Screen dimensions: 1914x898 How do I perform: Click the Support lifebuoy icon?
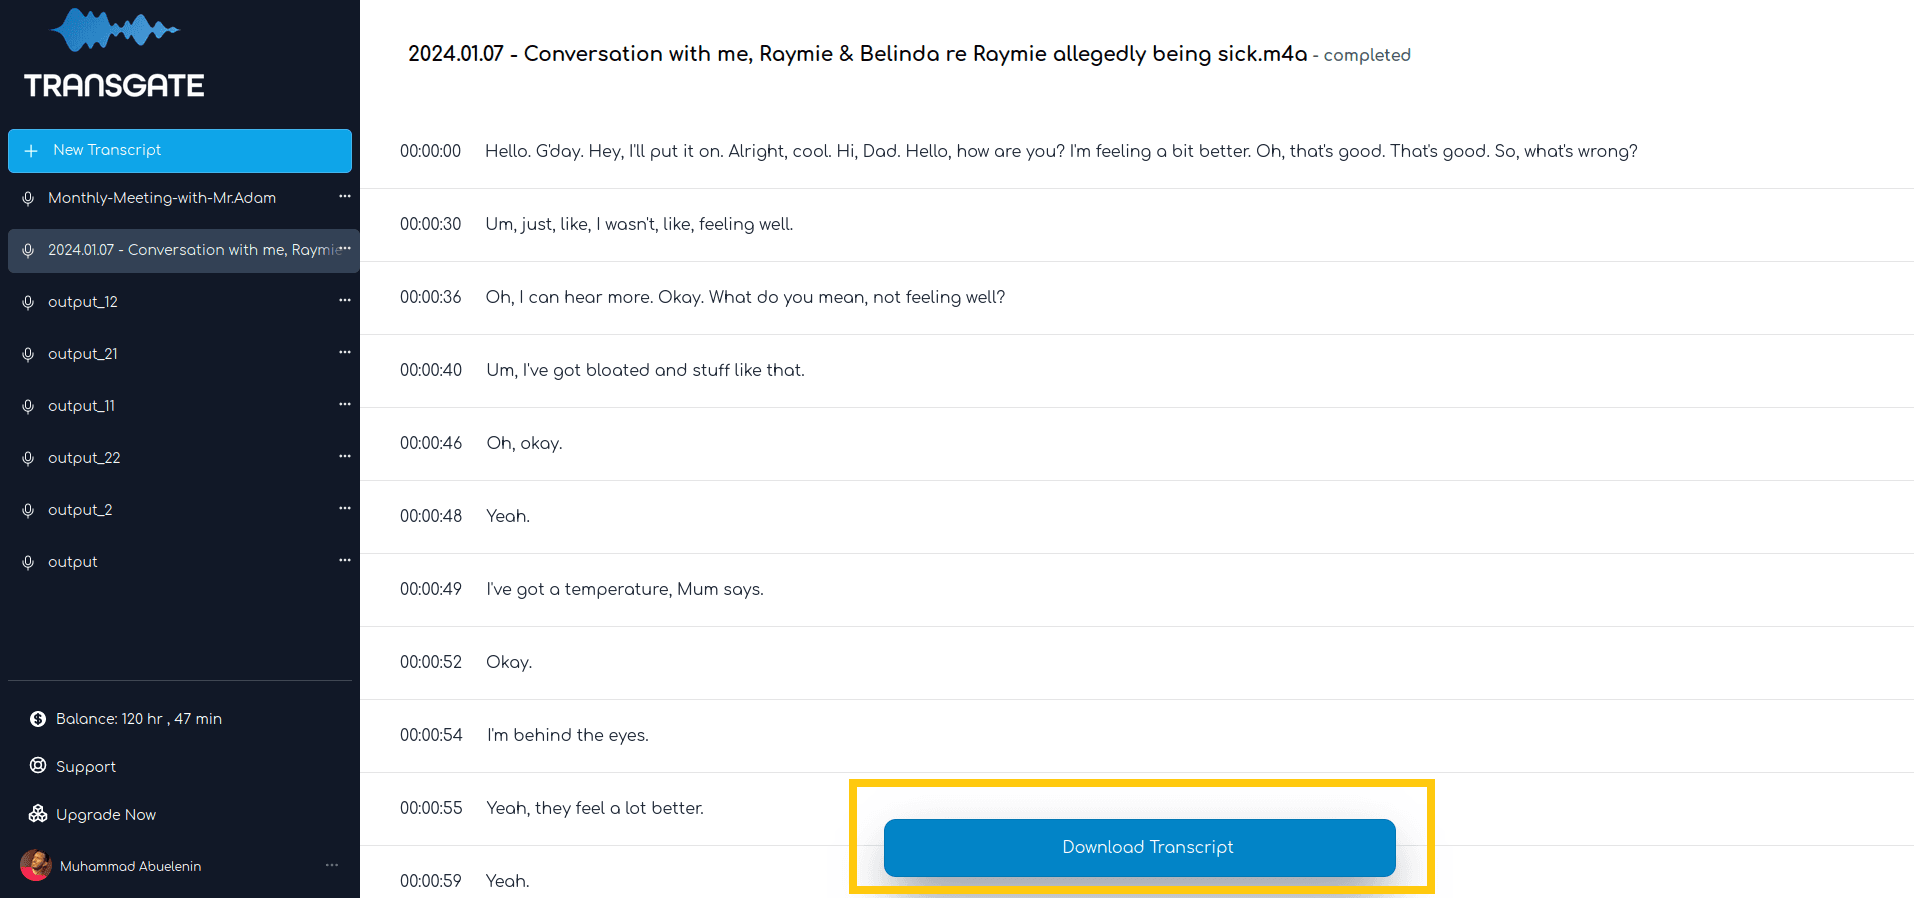point(38,766)
